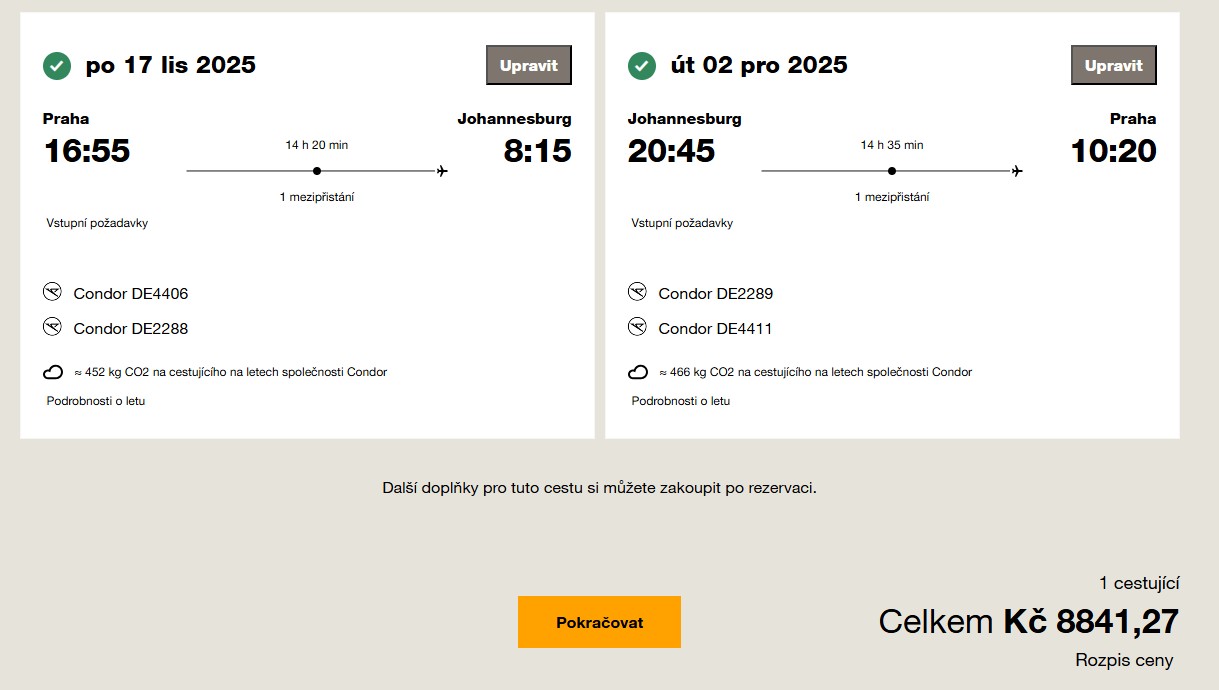The width and height of the screenshot is (1219, 690).
Task: Open Vstupní požadavky for the return flight
Action: click(682, 223)
